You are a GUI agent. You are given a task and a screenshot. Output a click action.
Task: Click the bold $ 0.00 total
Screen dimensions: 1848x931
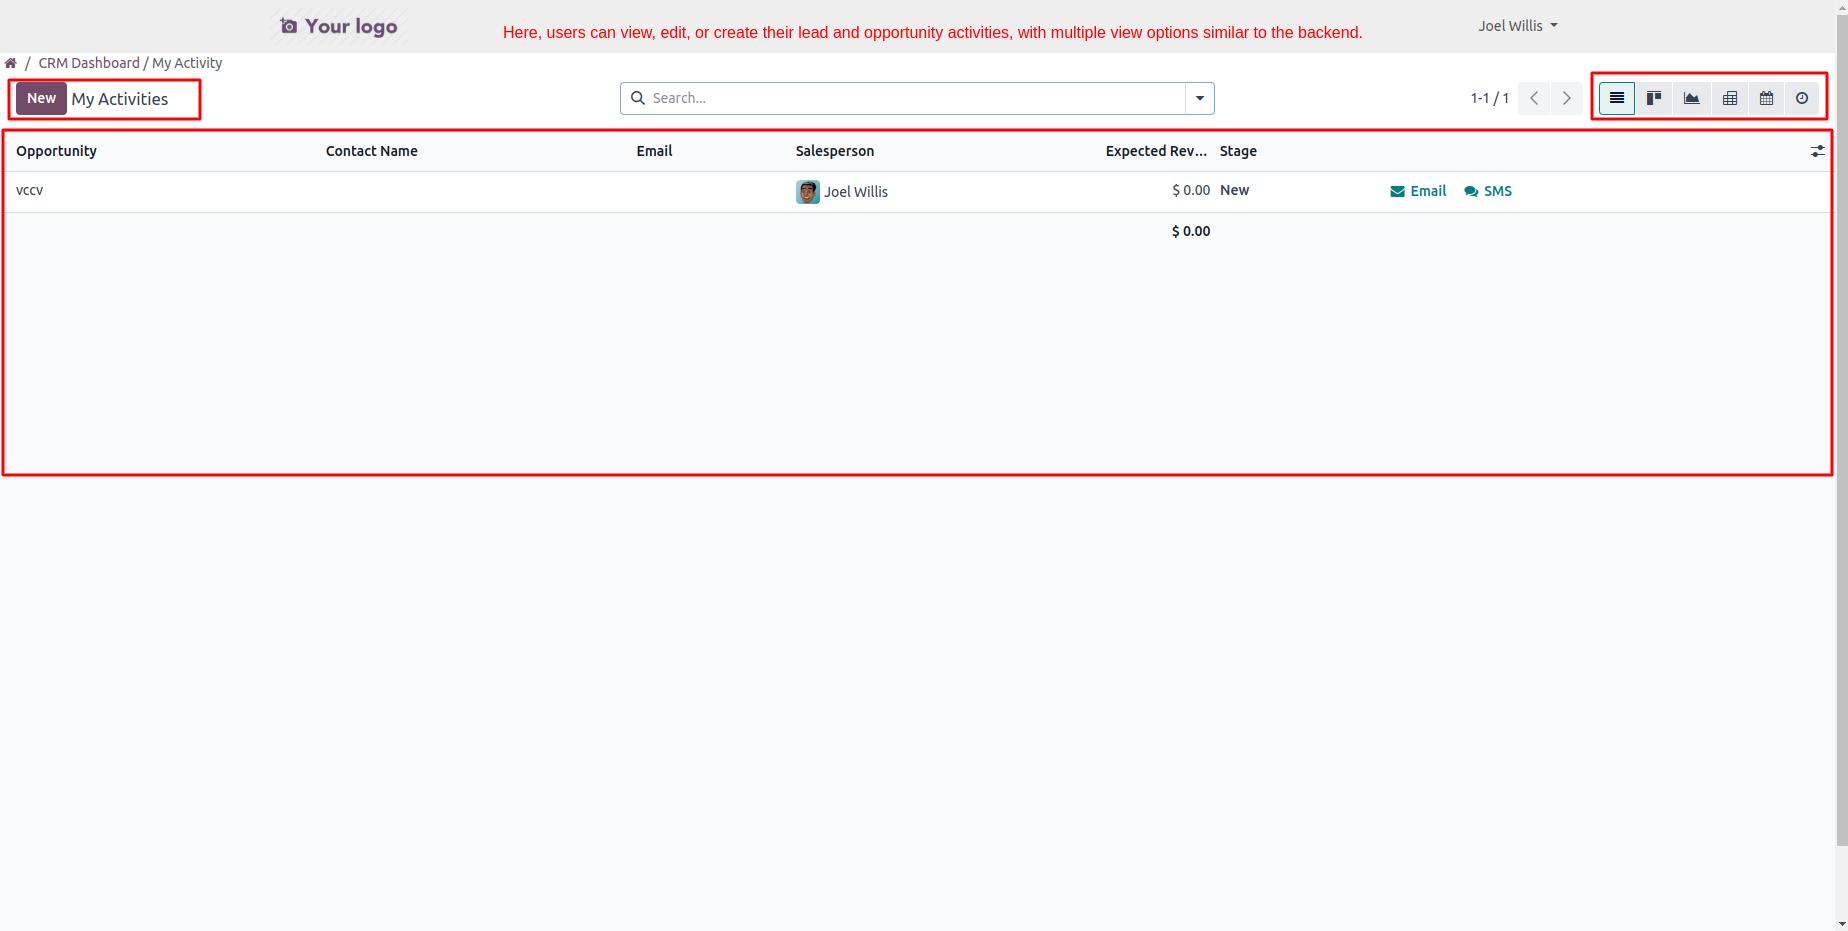[1191, 231]
